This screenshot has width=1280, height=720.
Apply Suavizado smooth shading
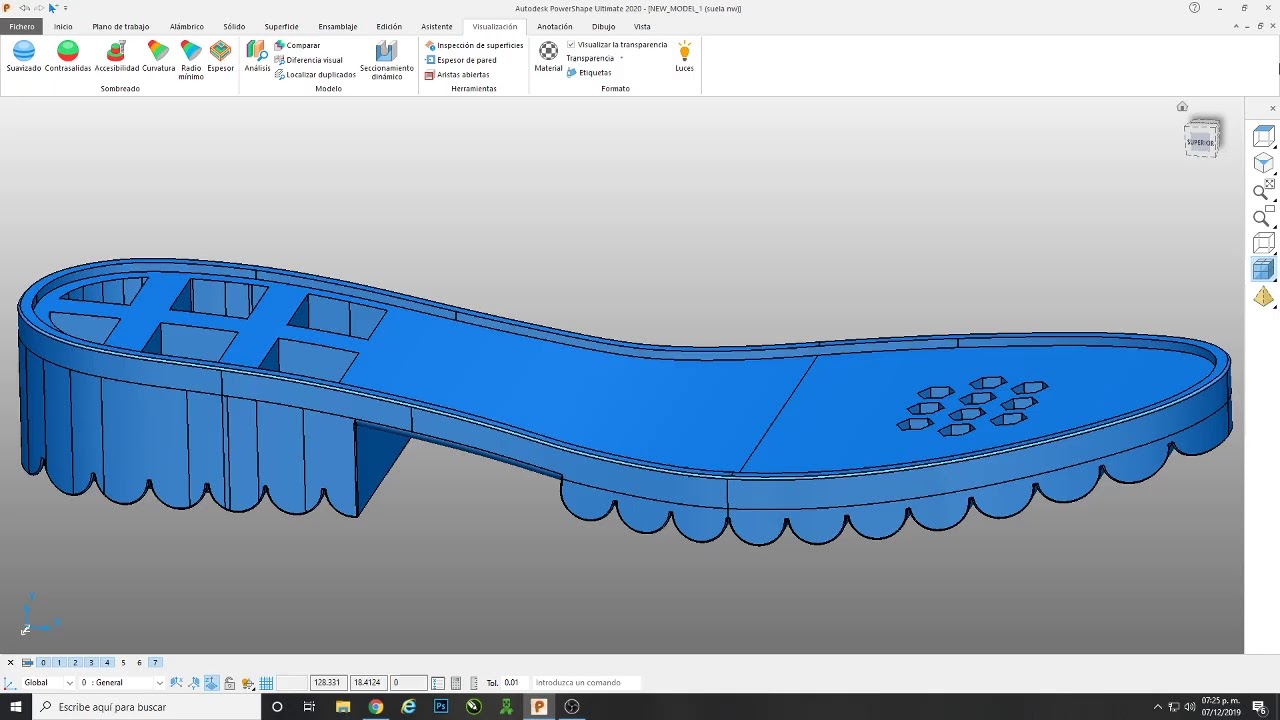tap(24, 56)
